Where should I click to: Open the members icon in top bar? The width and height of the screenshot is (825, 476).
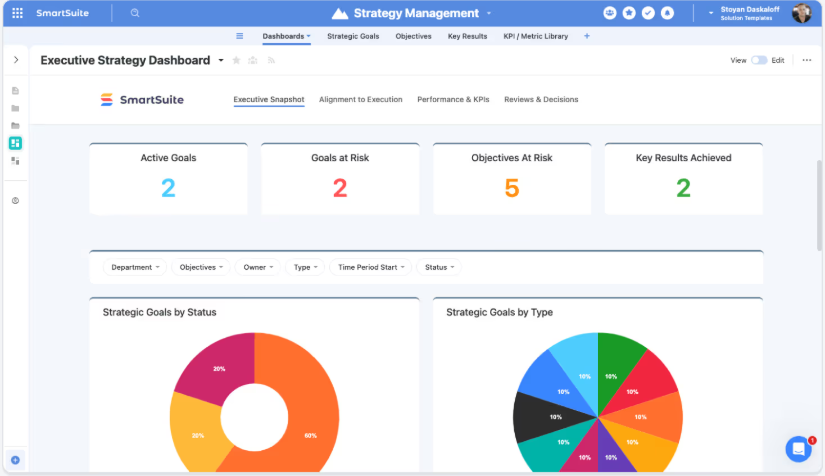[x=610, y=13]
